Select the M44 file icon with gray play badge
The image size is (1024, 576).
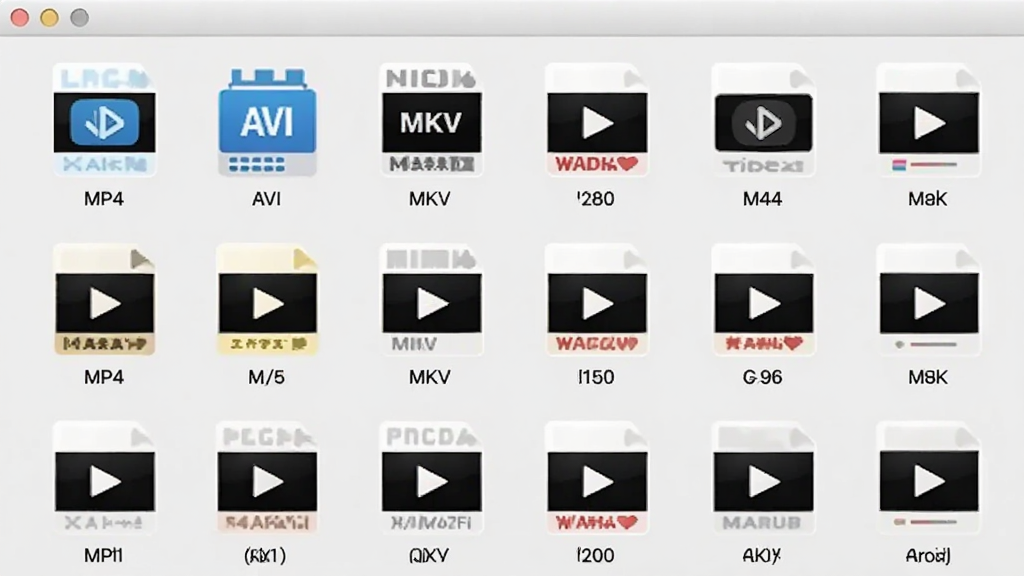click(763, 120)
